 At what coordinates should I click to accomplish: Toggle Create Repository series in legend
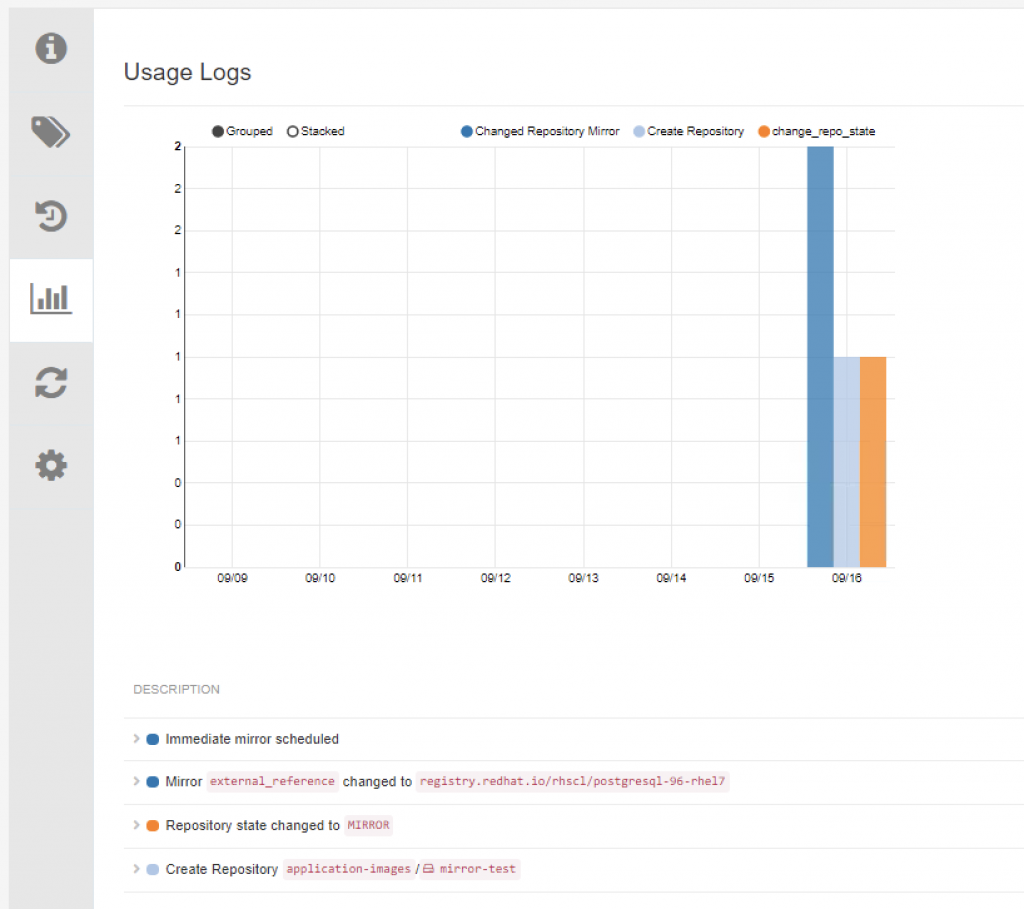click(689, 131)
